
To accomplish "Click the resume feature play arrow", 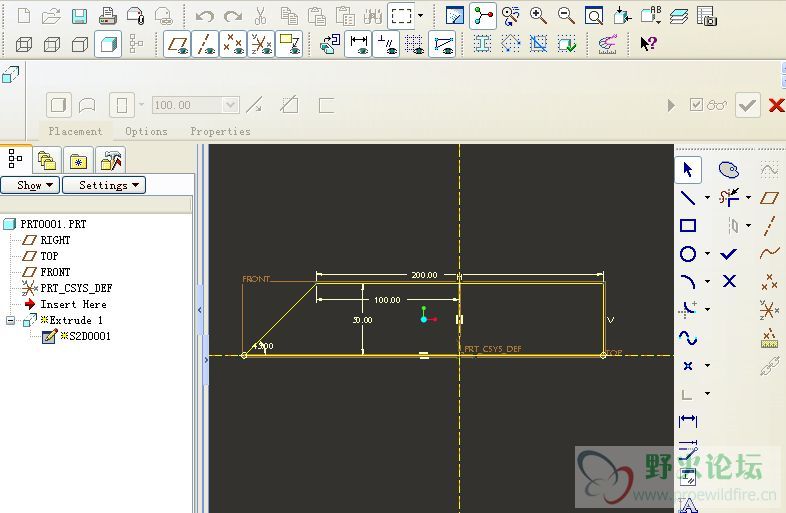I will 671,105.
